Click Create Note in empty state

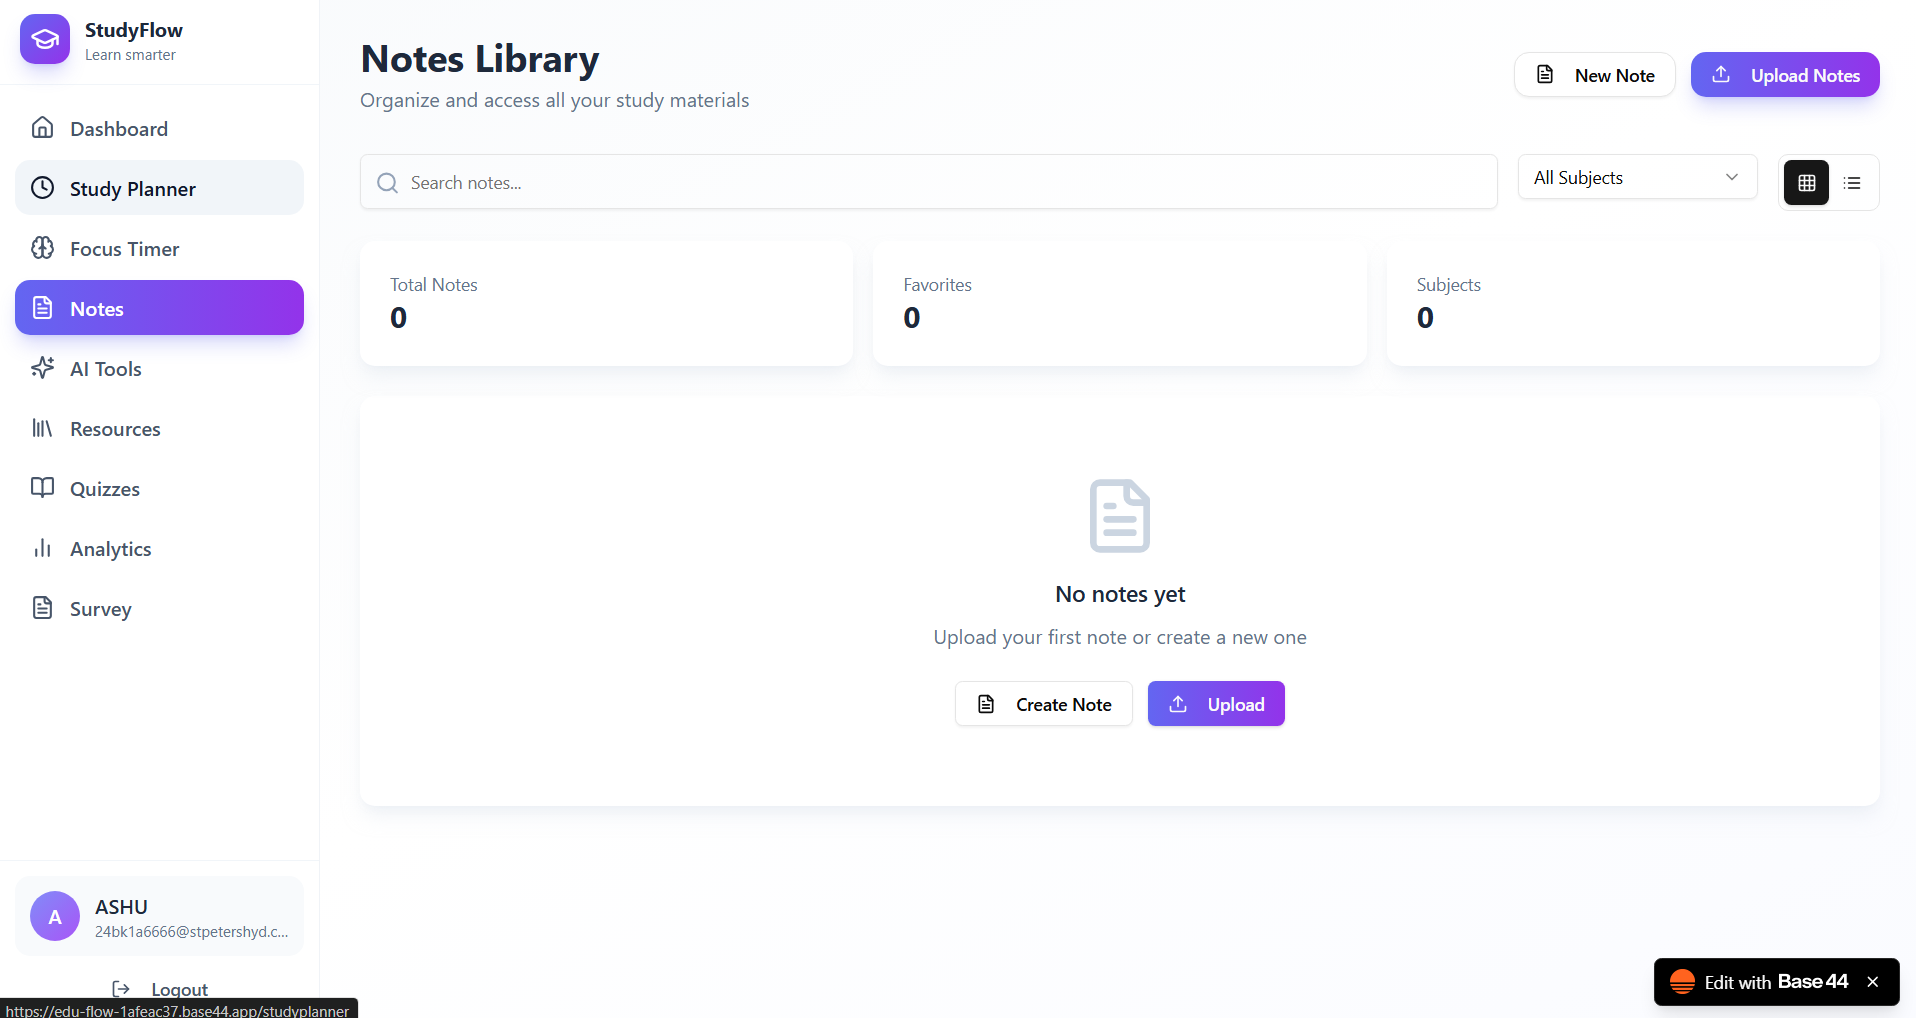point(1043,704)
